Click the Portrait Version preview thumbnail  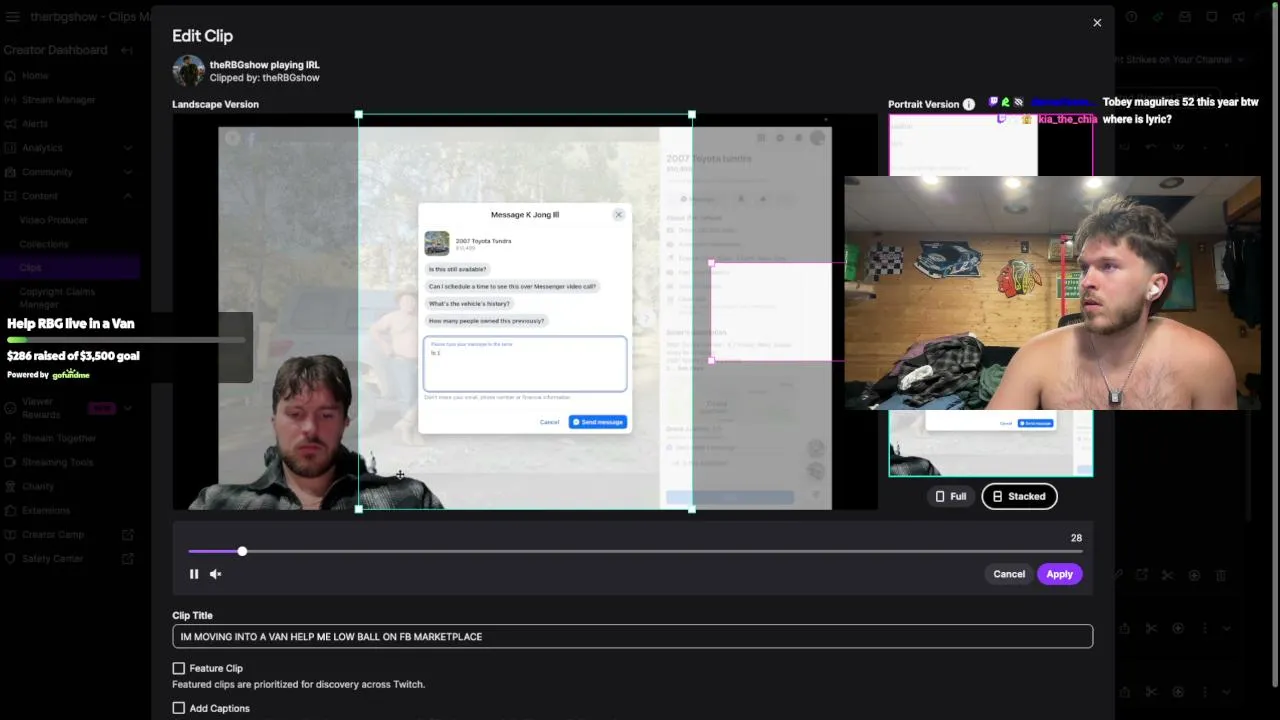990,295
